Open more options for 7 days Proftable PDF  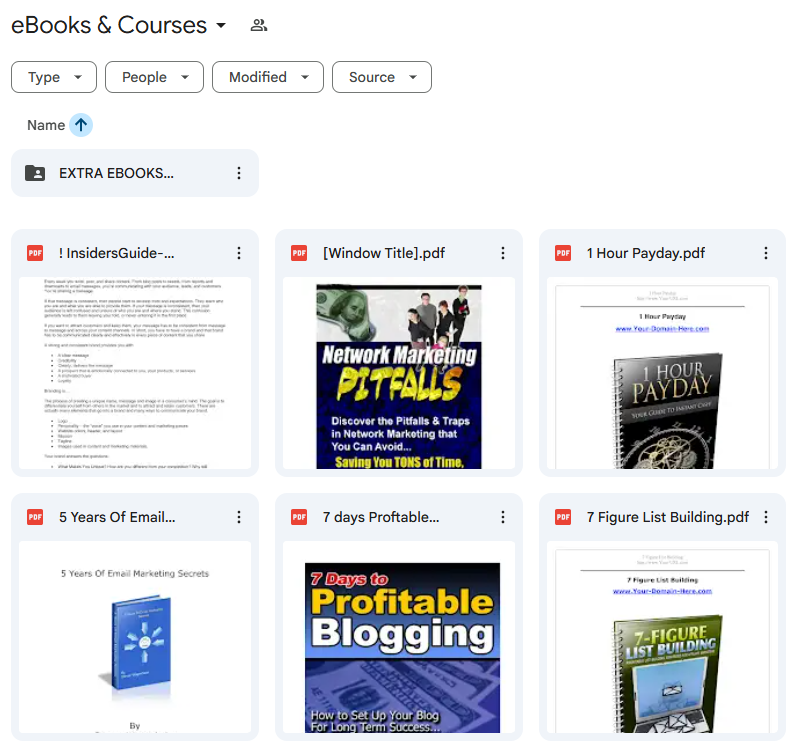point(503,517)
